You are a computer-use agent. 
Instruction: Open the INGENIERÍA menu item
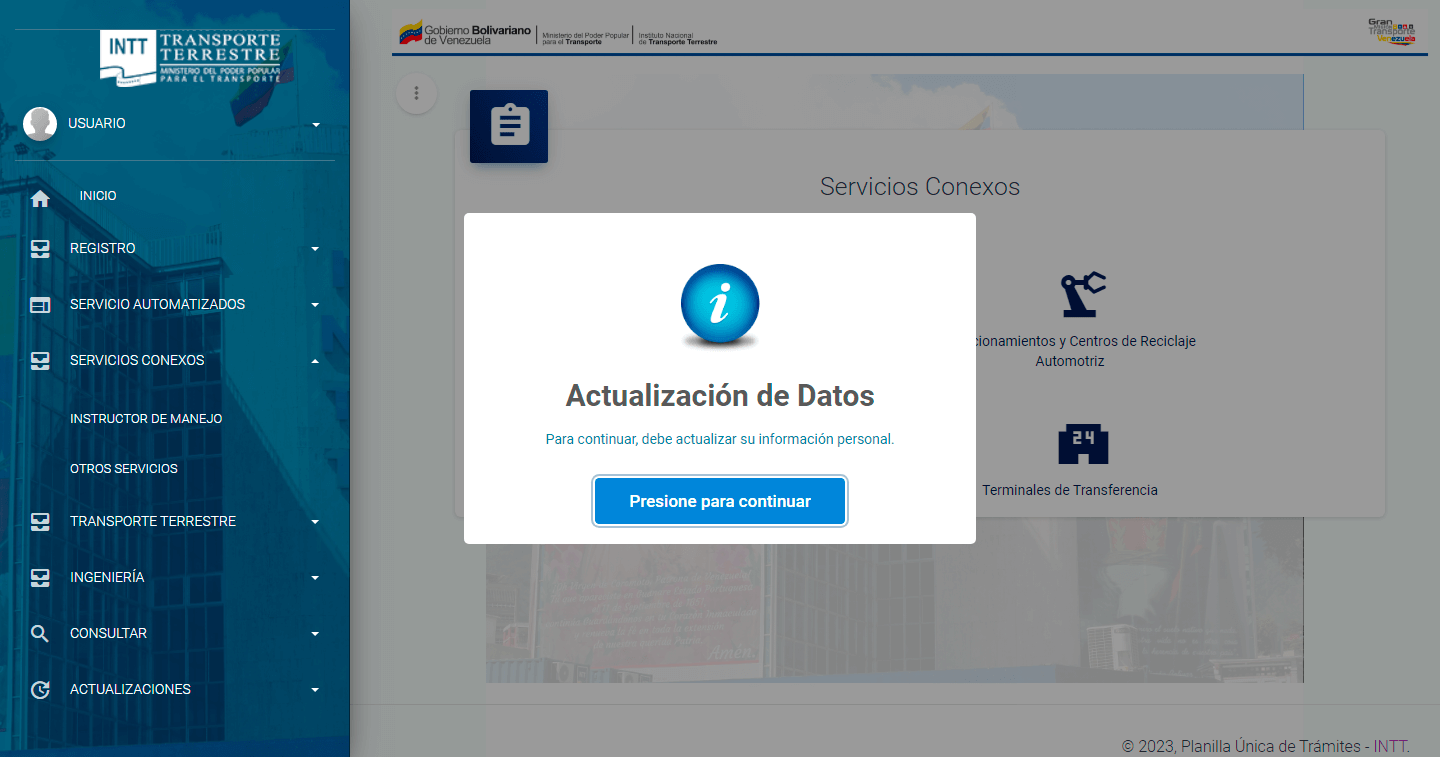(107, 577)
